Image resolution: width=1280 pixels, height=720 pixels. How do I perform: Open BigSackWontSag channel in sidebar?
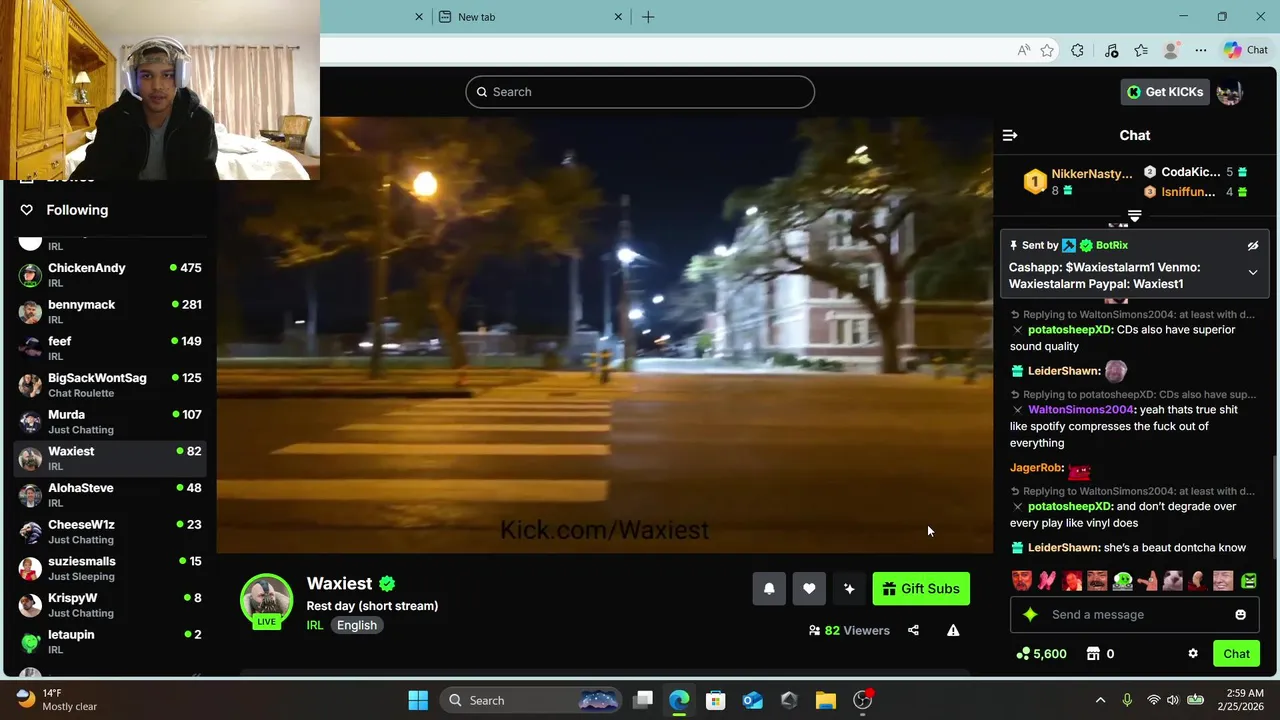(x=110, y=385)
